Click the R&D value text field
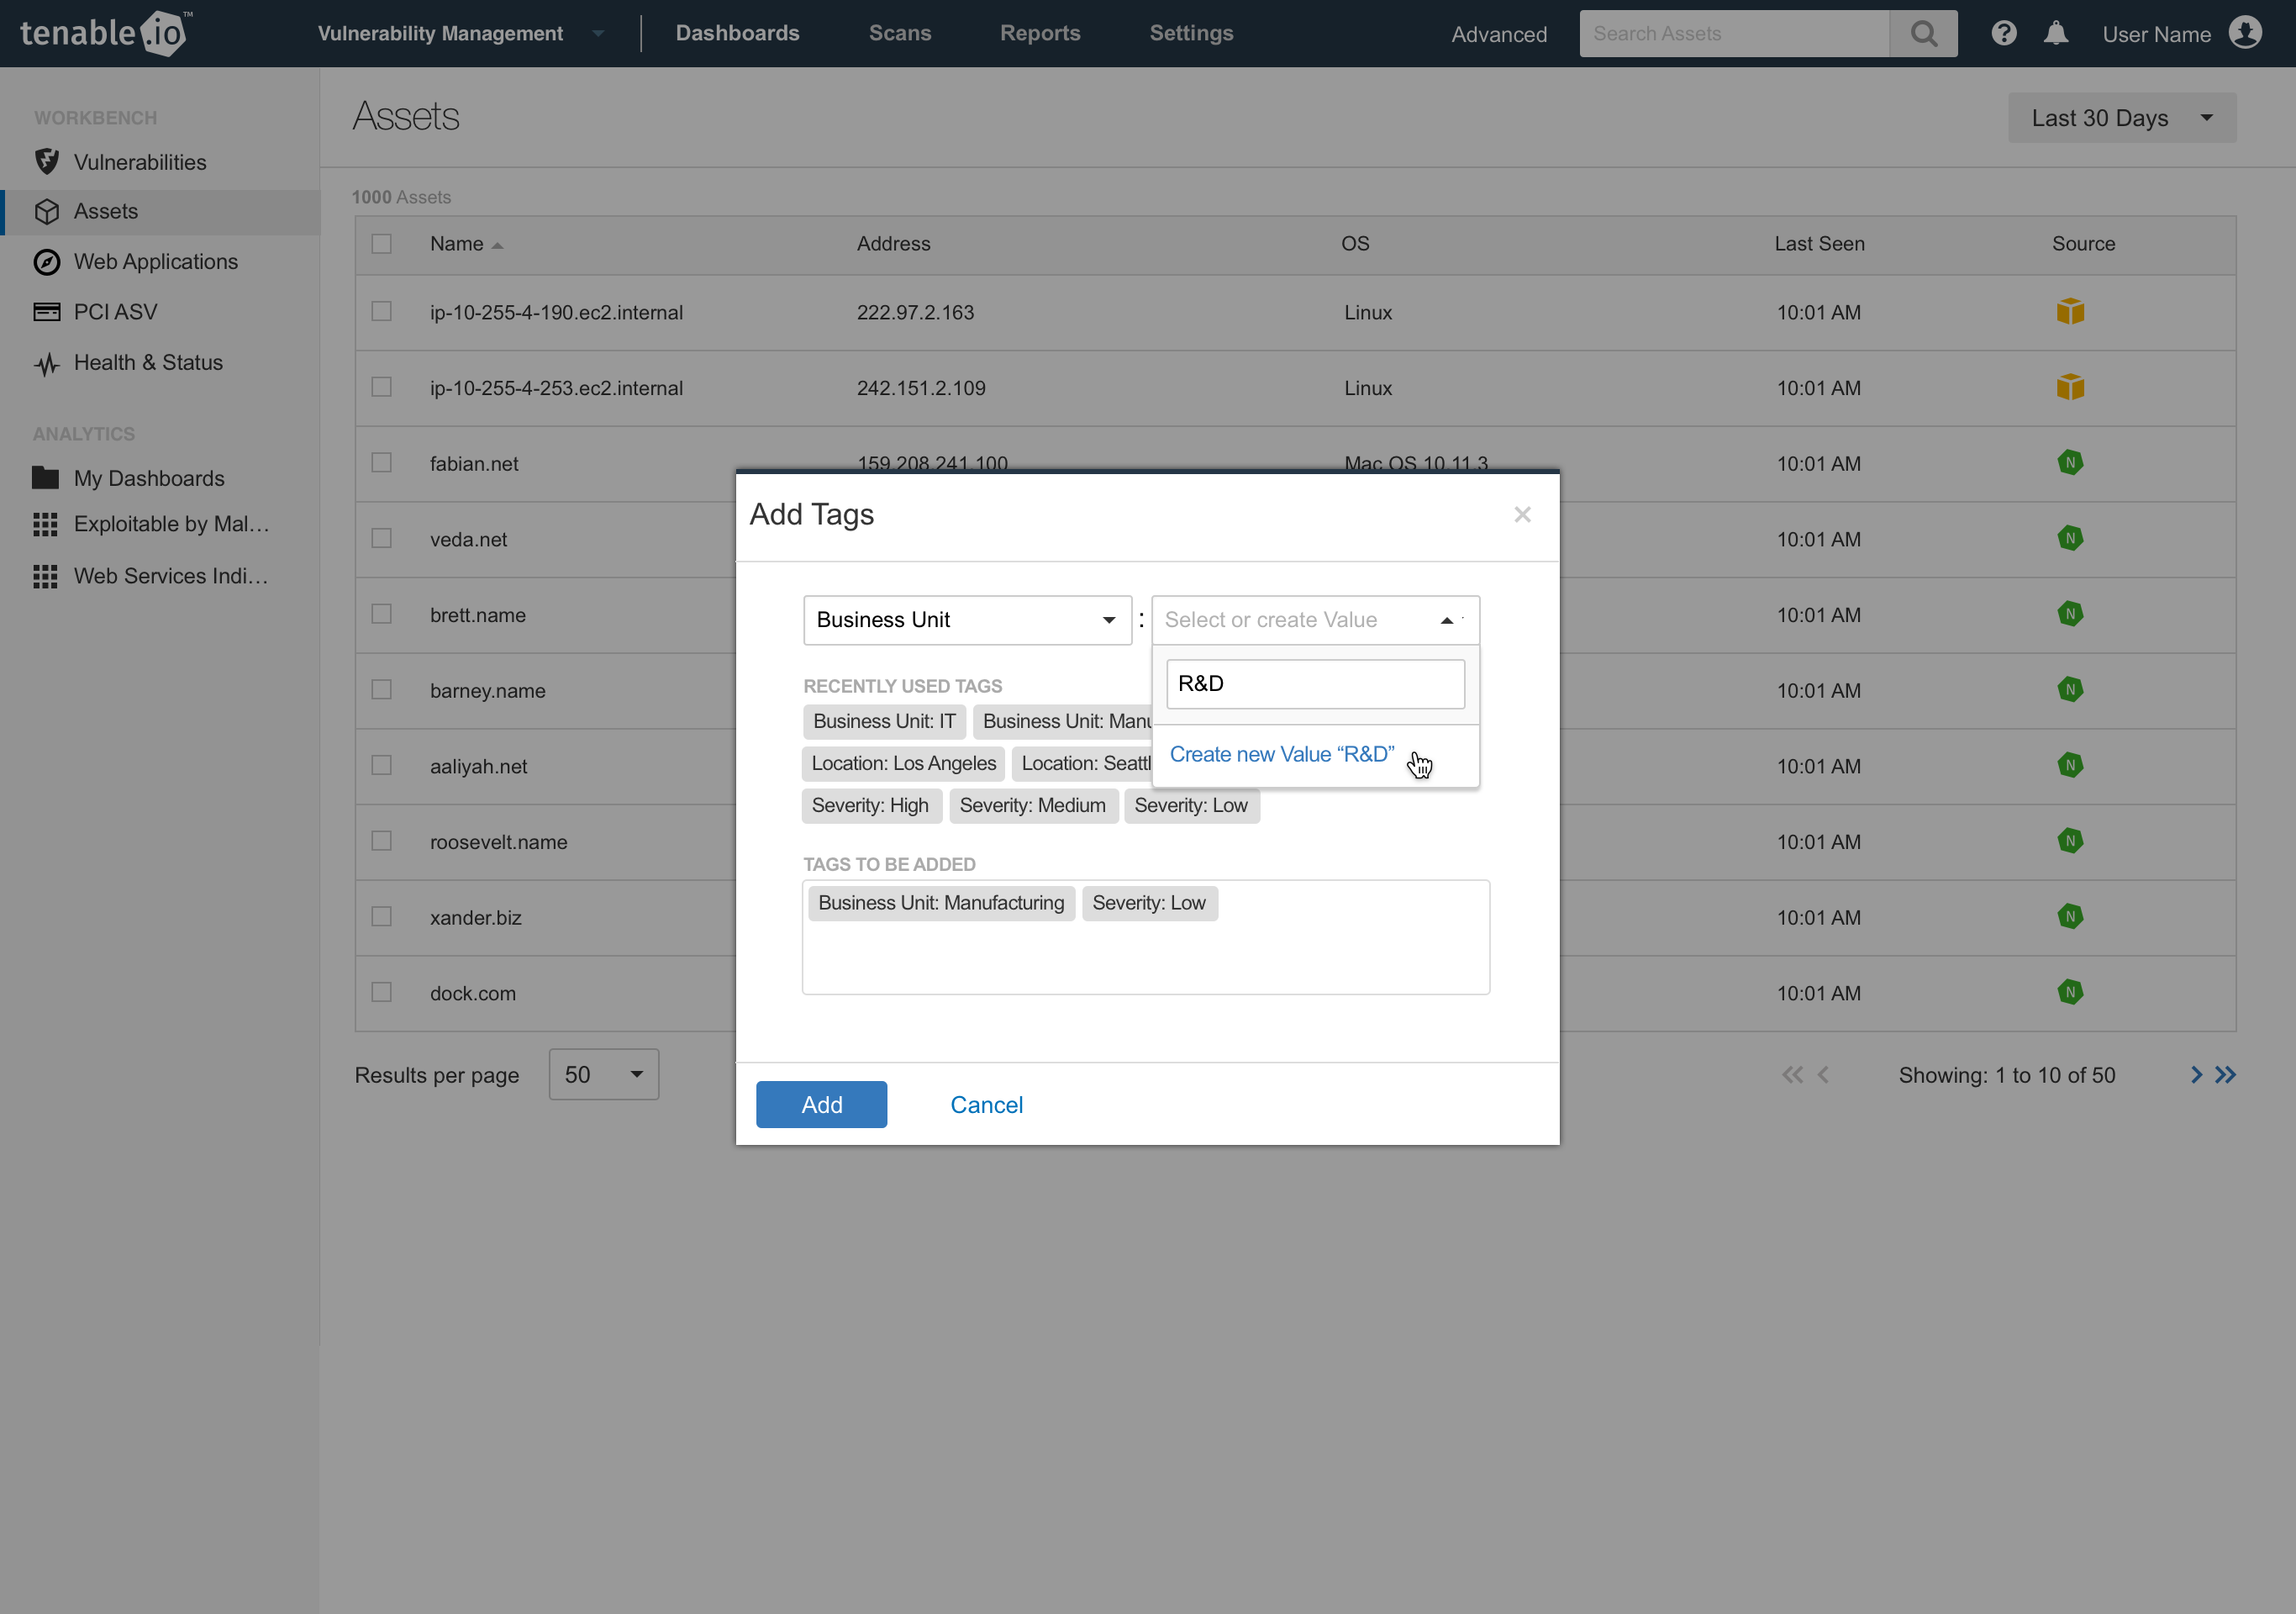The width and height of the screenshot is (2296, 1614). [x=1314, y=684]
